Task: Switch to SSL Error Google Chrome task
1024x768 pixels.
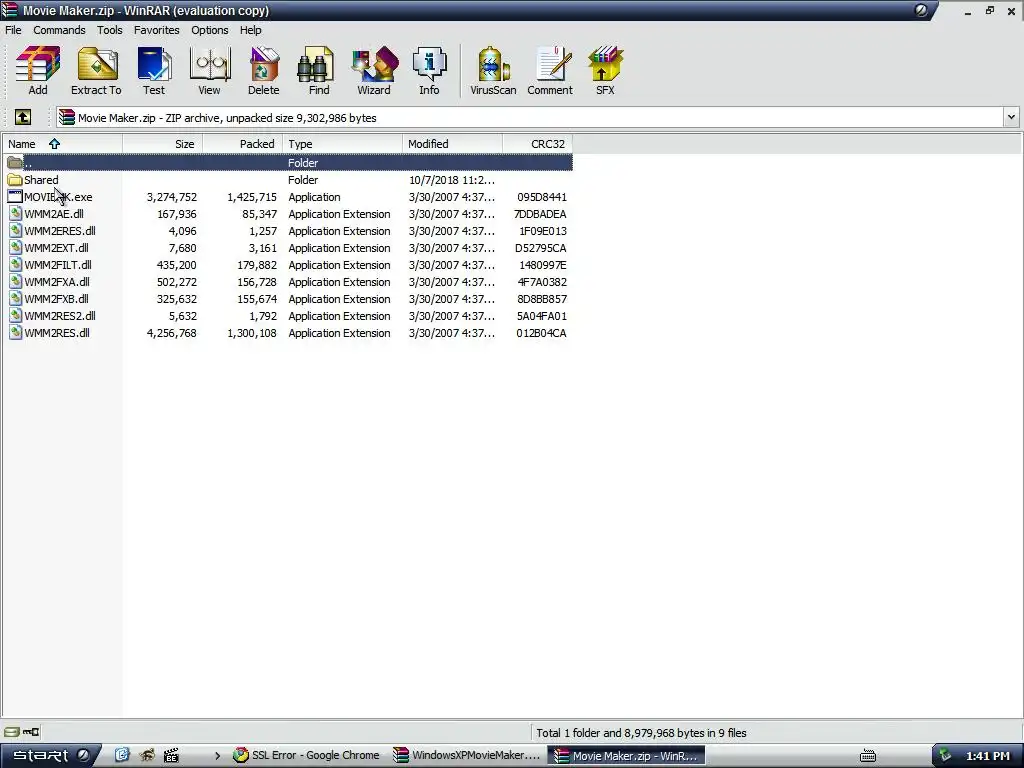Action: click(x=307, y=756)
